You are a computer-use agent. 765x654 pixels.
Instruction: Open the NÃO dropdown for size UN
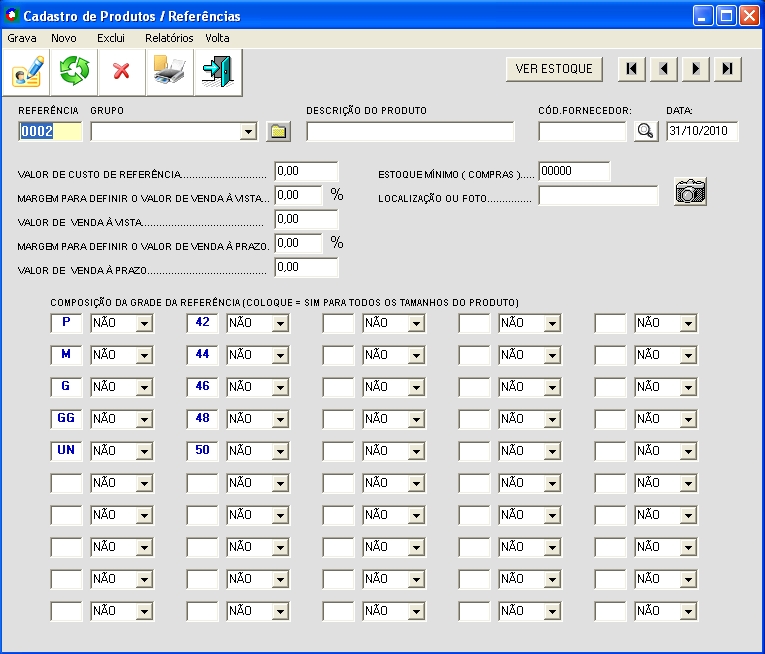point(144,451)
